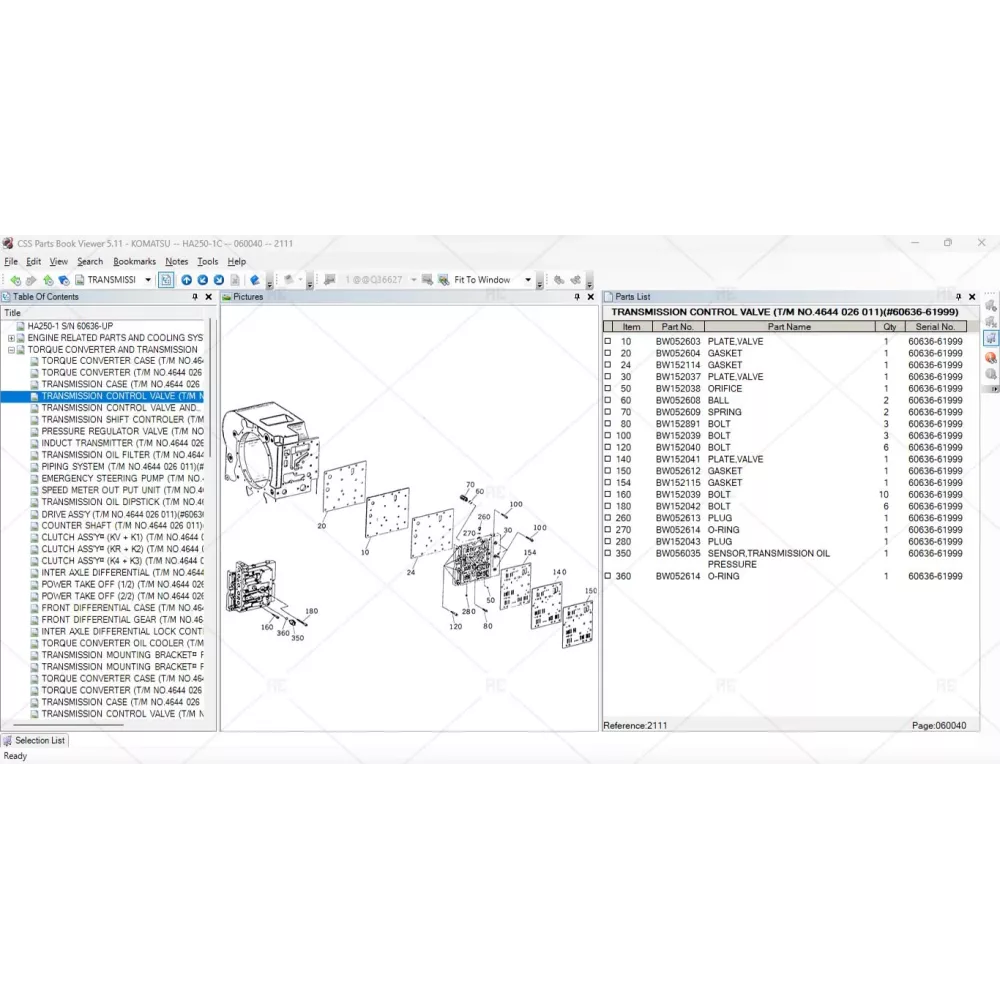Click the blue left-arrow previous page icon
The height and width of the screenshot is (1000, 1000).
(x=203, y=280)
